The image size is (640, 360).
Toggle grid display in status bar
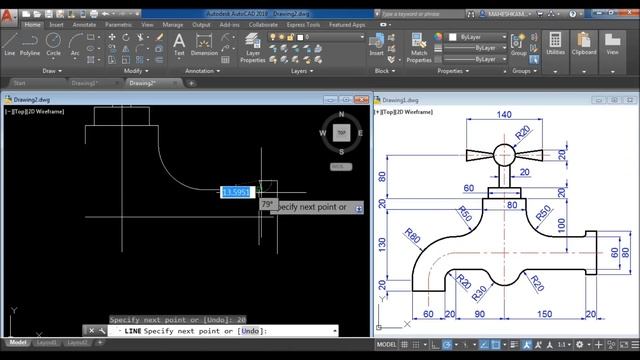(x=404, y=344)
